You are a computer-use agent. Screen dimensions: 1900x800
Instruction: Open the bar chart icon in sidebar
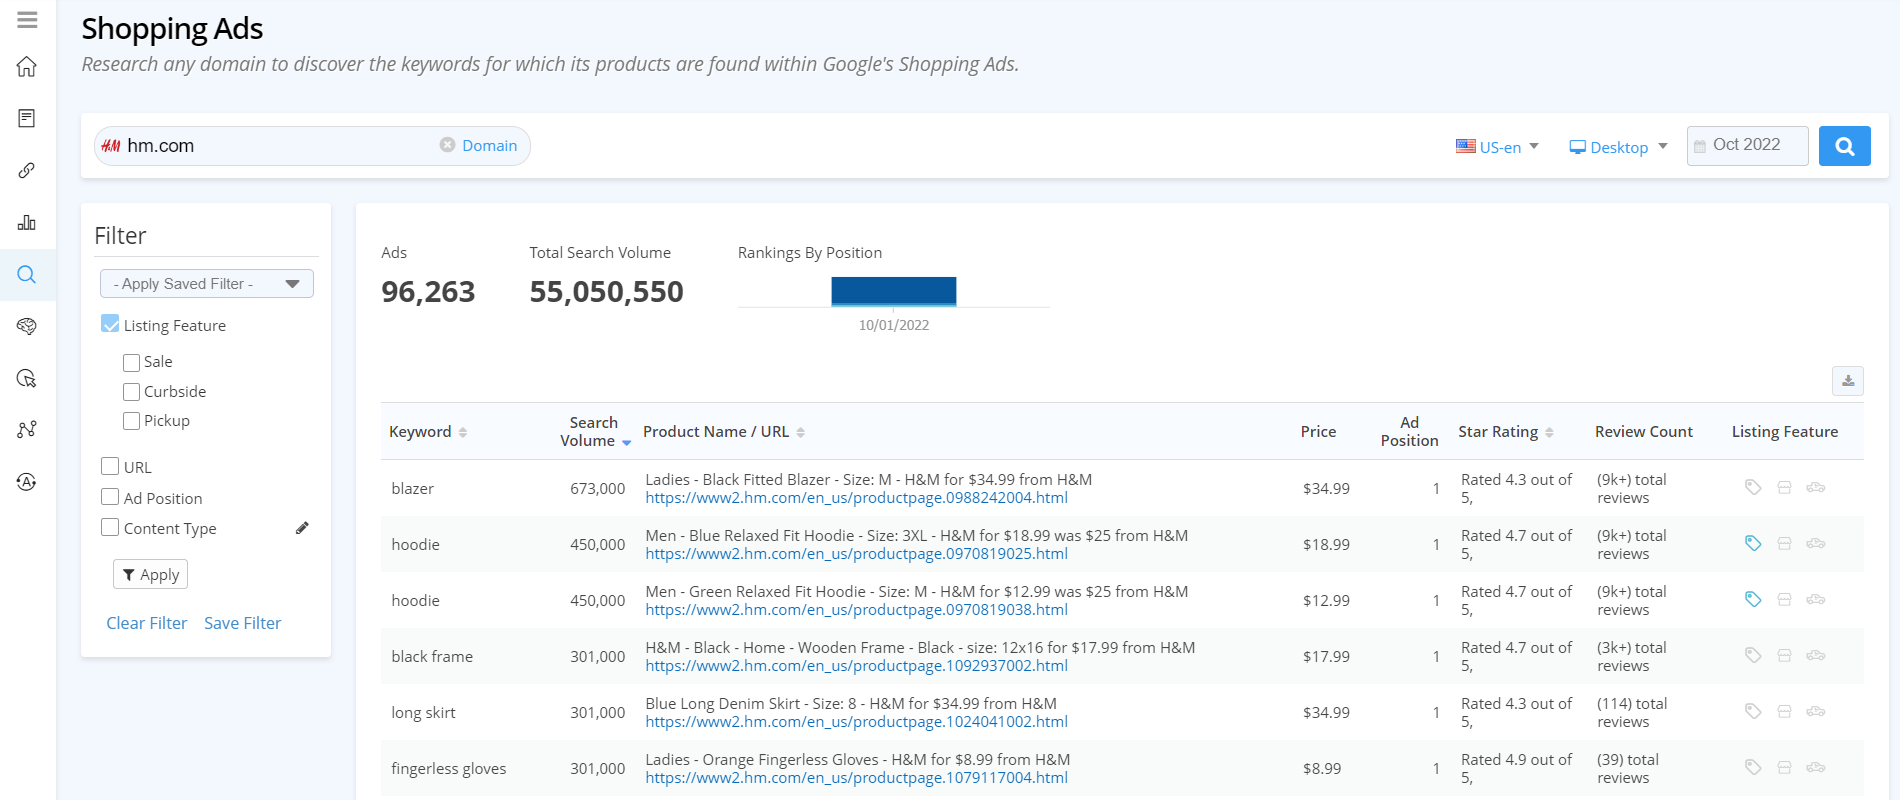[x=27, y=222]
